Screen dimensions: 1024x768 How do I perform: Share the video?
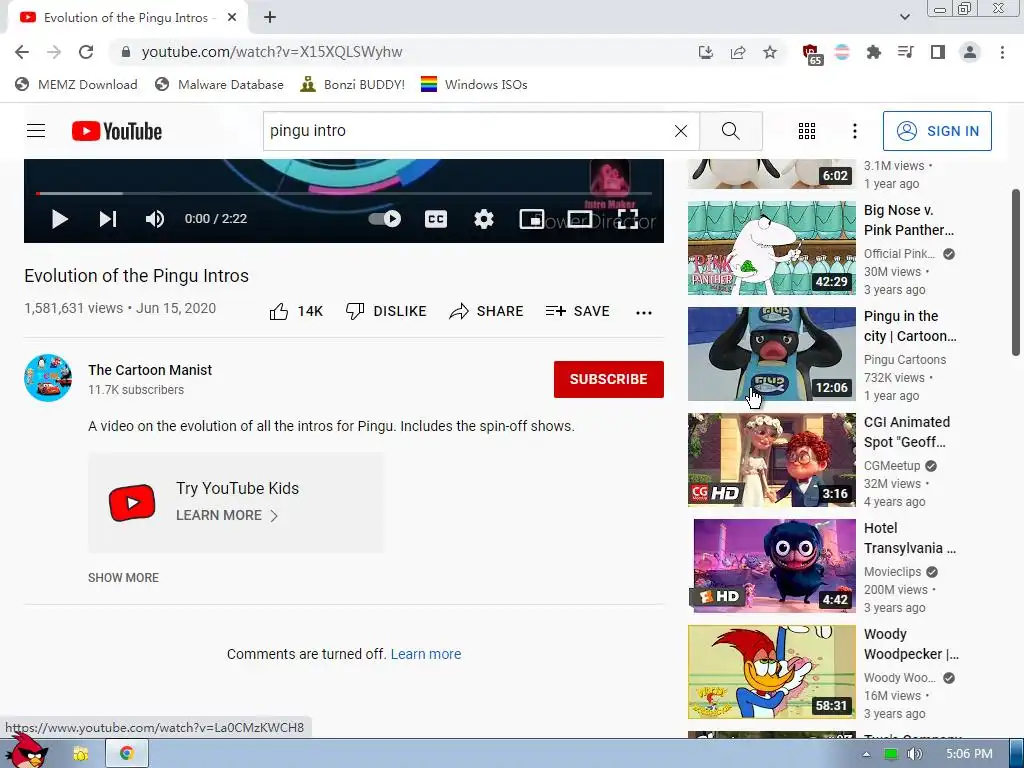(486, 312)
